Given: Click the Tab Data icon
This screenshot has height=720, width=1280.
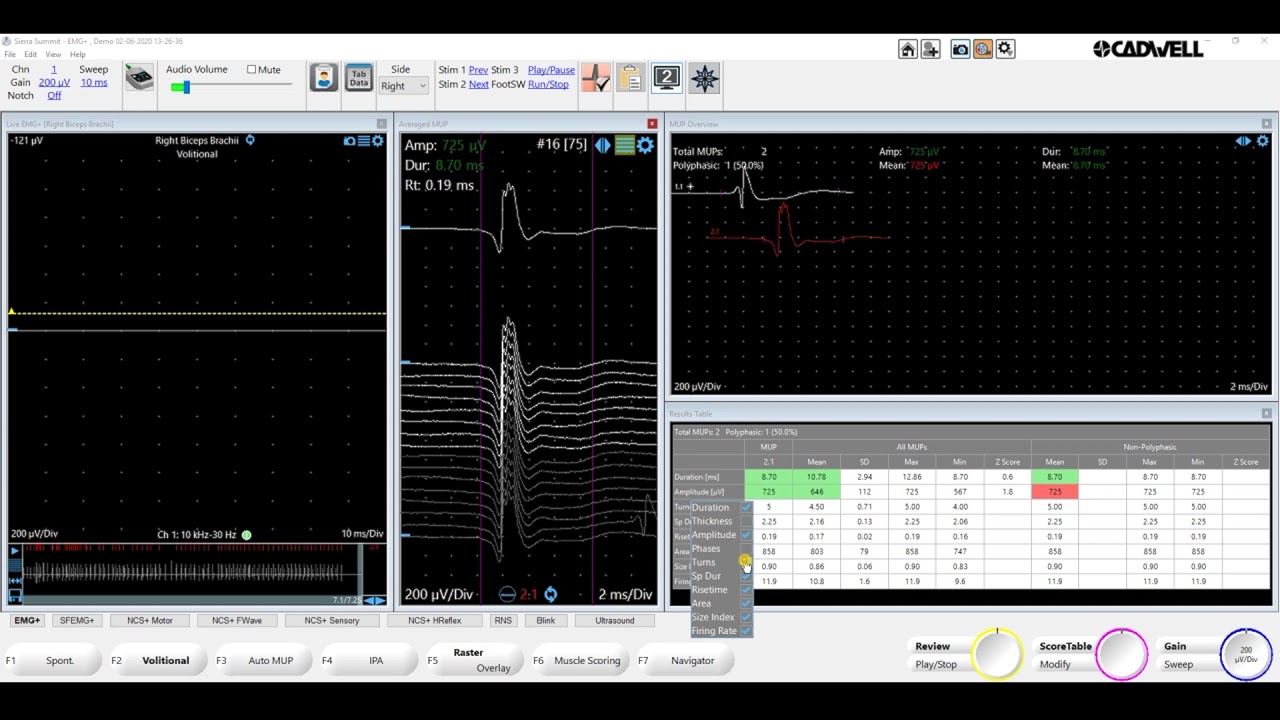Looking at the screenshot, I should pyautogui.click(x=359, y=78).
